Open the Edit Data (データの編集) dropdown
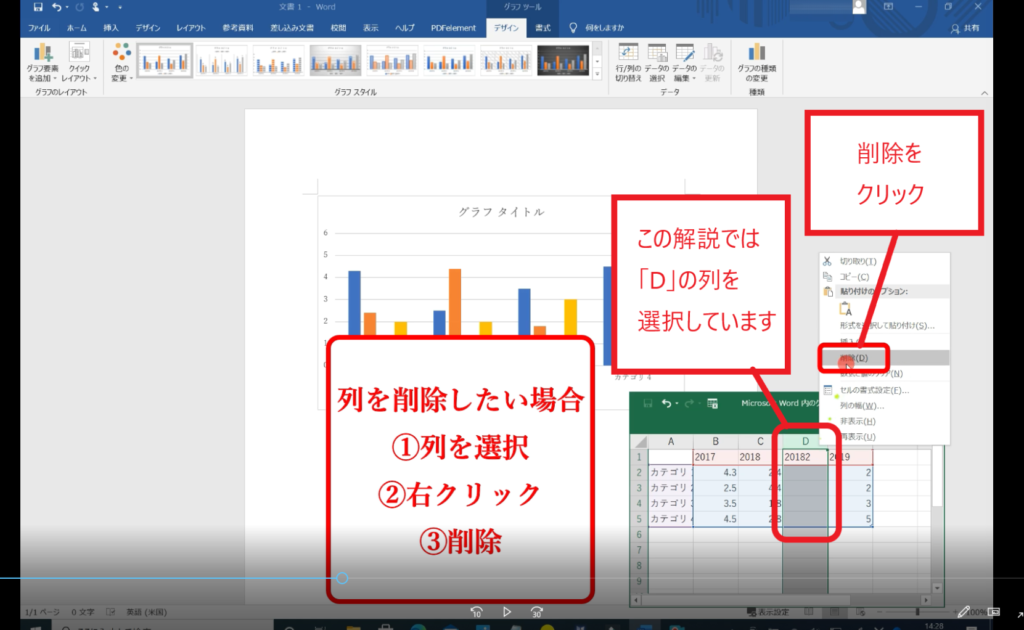Screen dimensions: 1024x630 (x=685, y=61)
